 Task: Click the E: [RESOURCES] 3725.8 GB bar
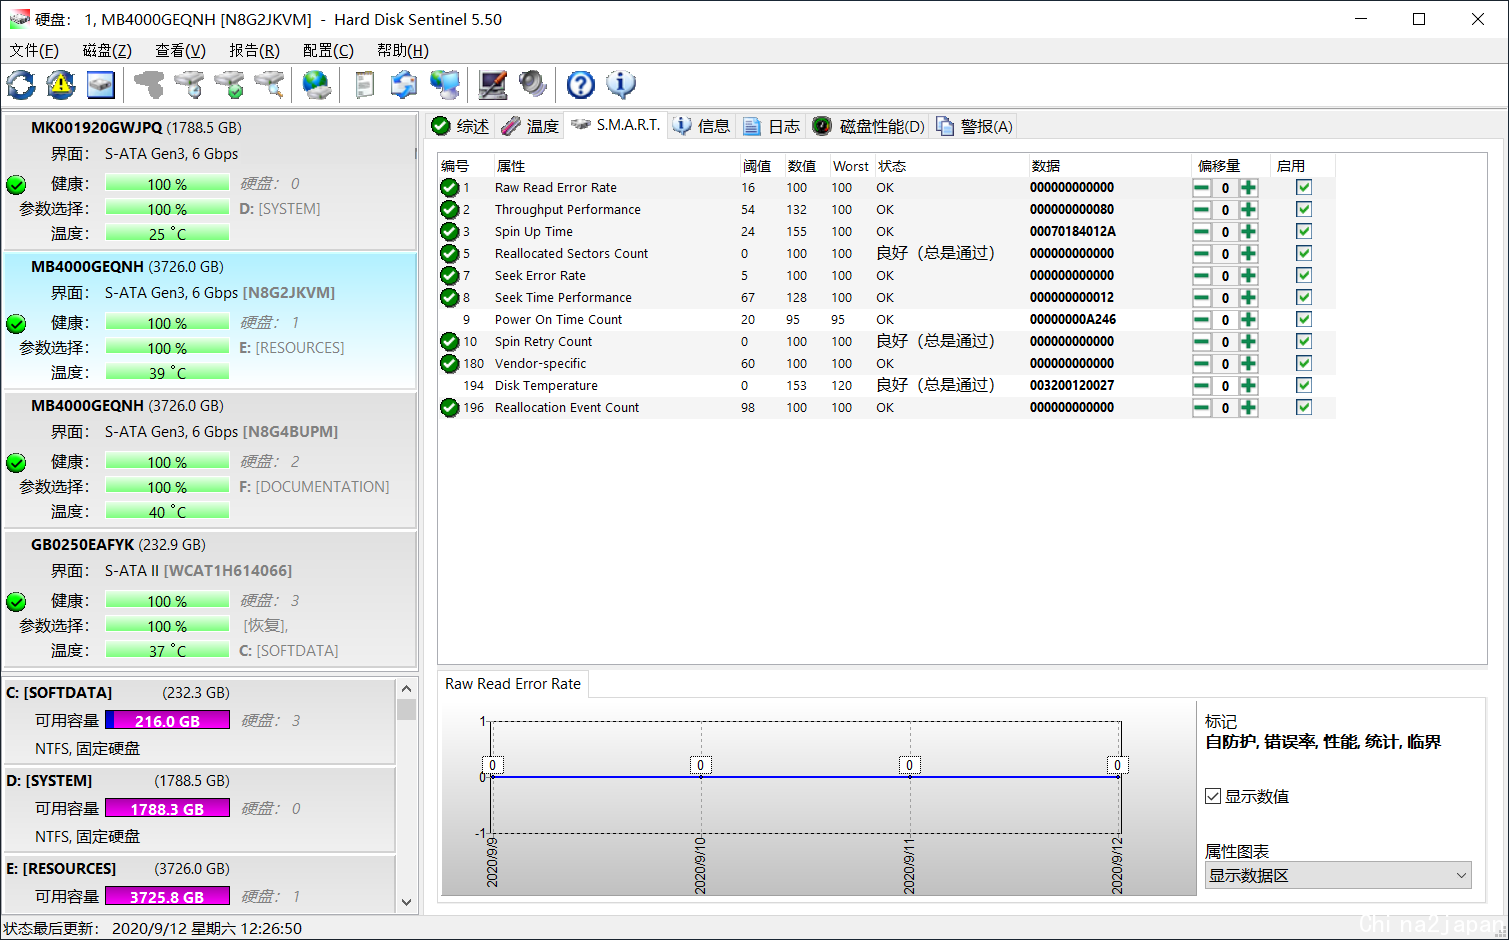167,897
